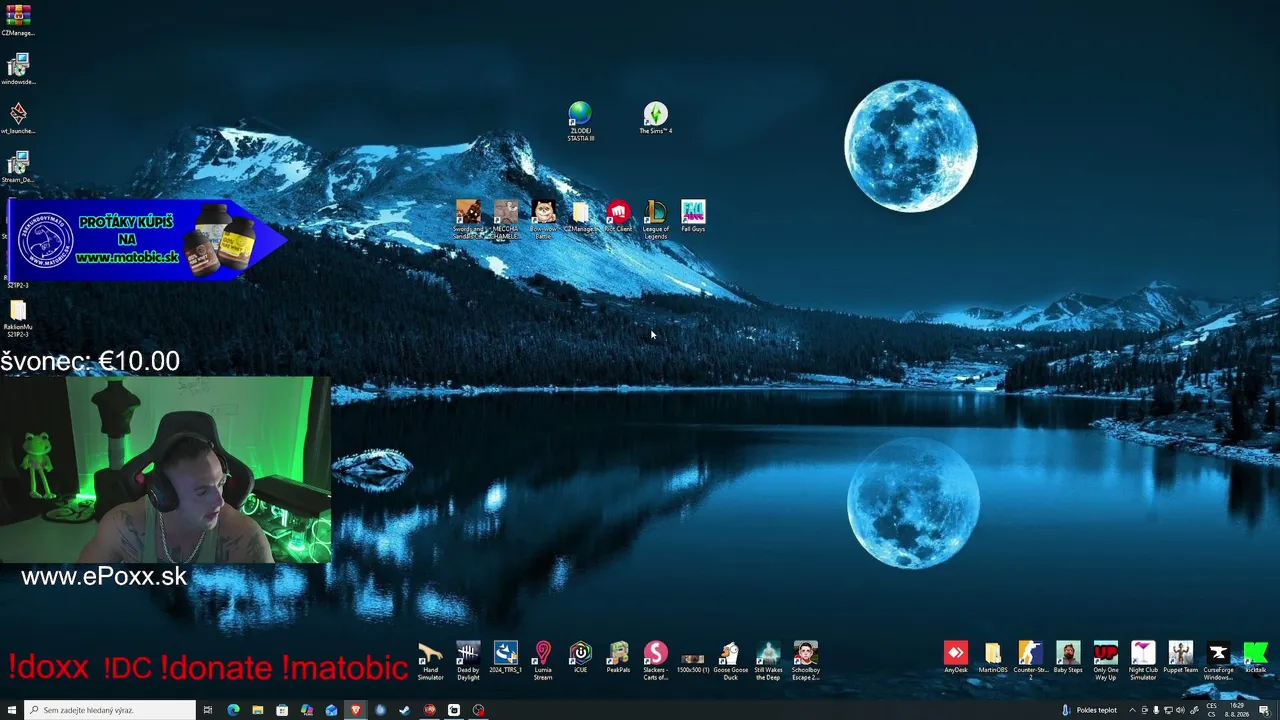Launch the Counter-Strike 2 shortcut
This screenshot has width=1280, height=720.
click(x=1030, y=661)
